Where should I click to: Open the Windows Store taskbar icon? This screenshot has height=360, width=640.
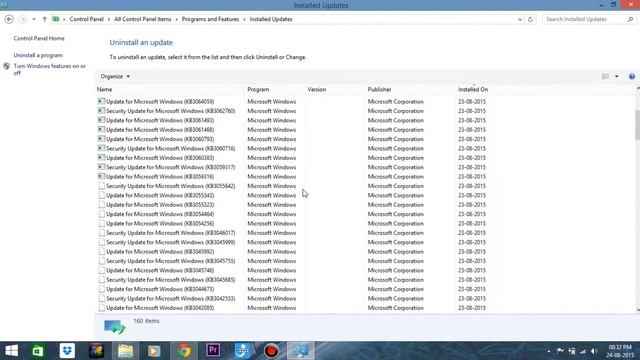(38, 351)
